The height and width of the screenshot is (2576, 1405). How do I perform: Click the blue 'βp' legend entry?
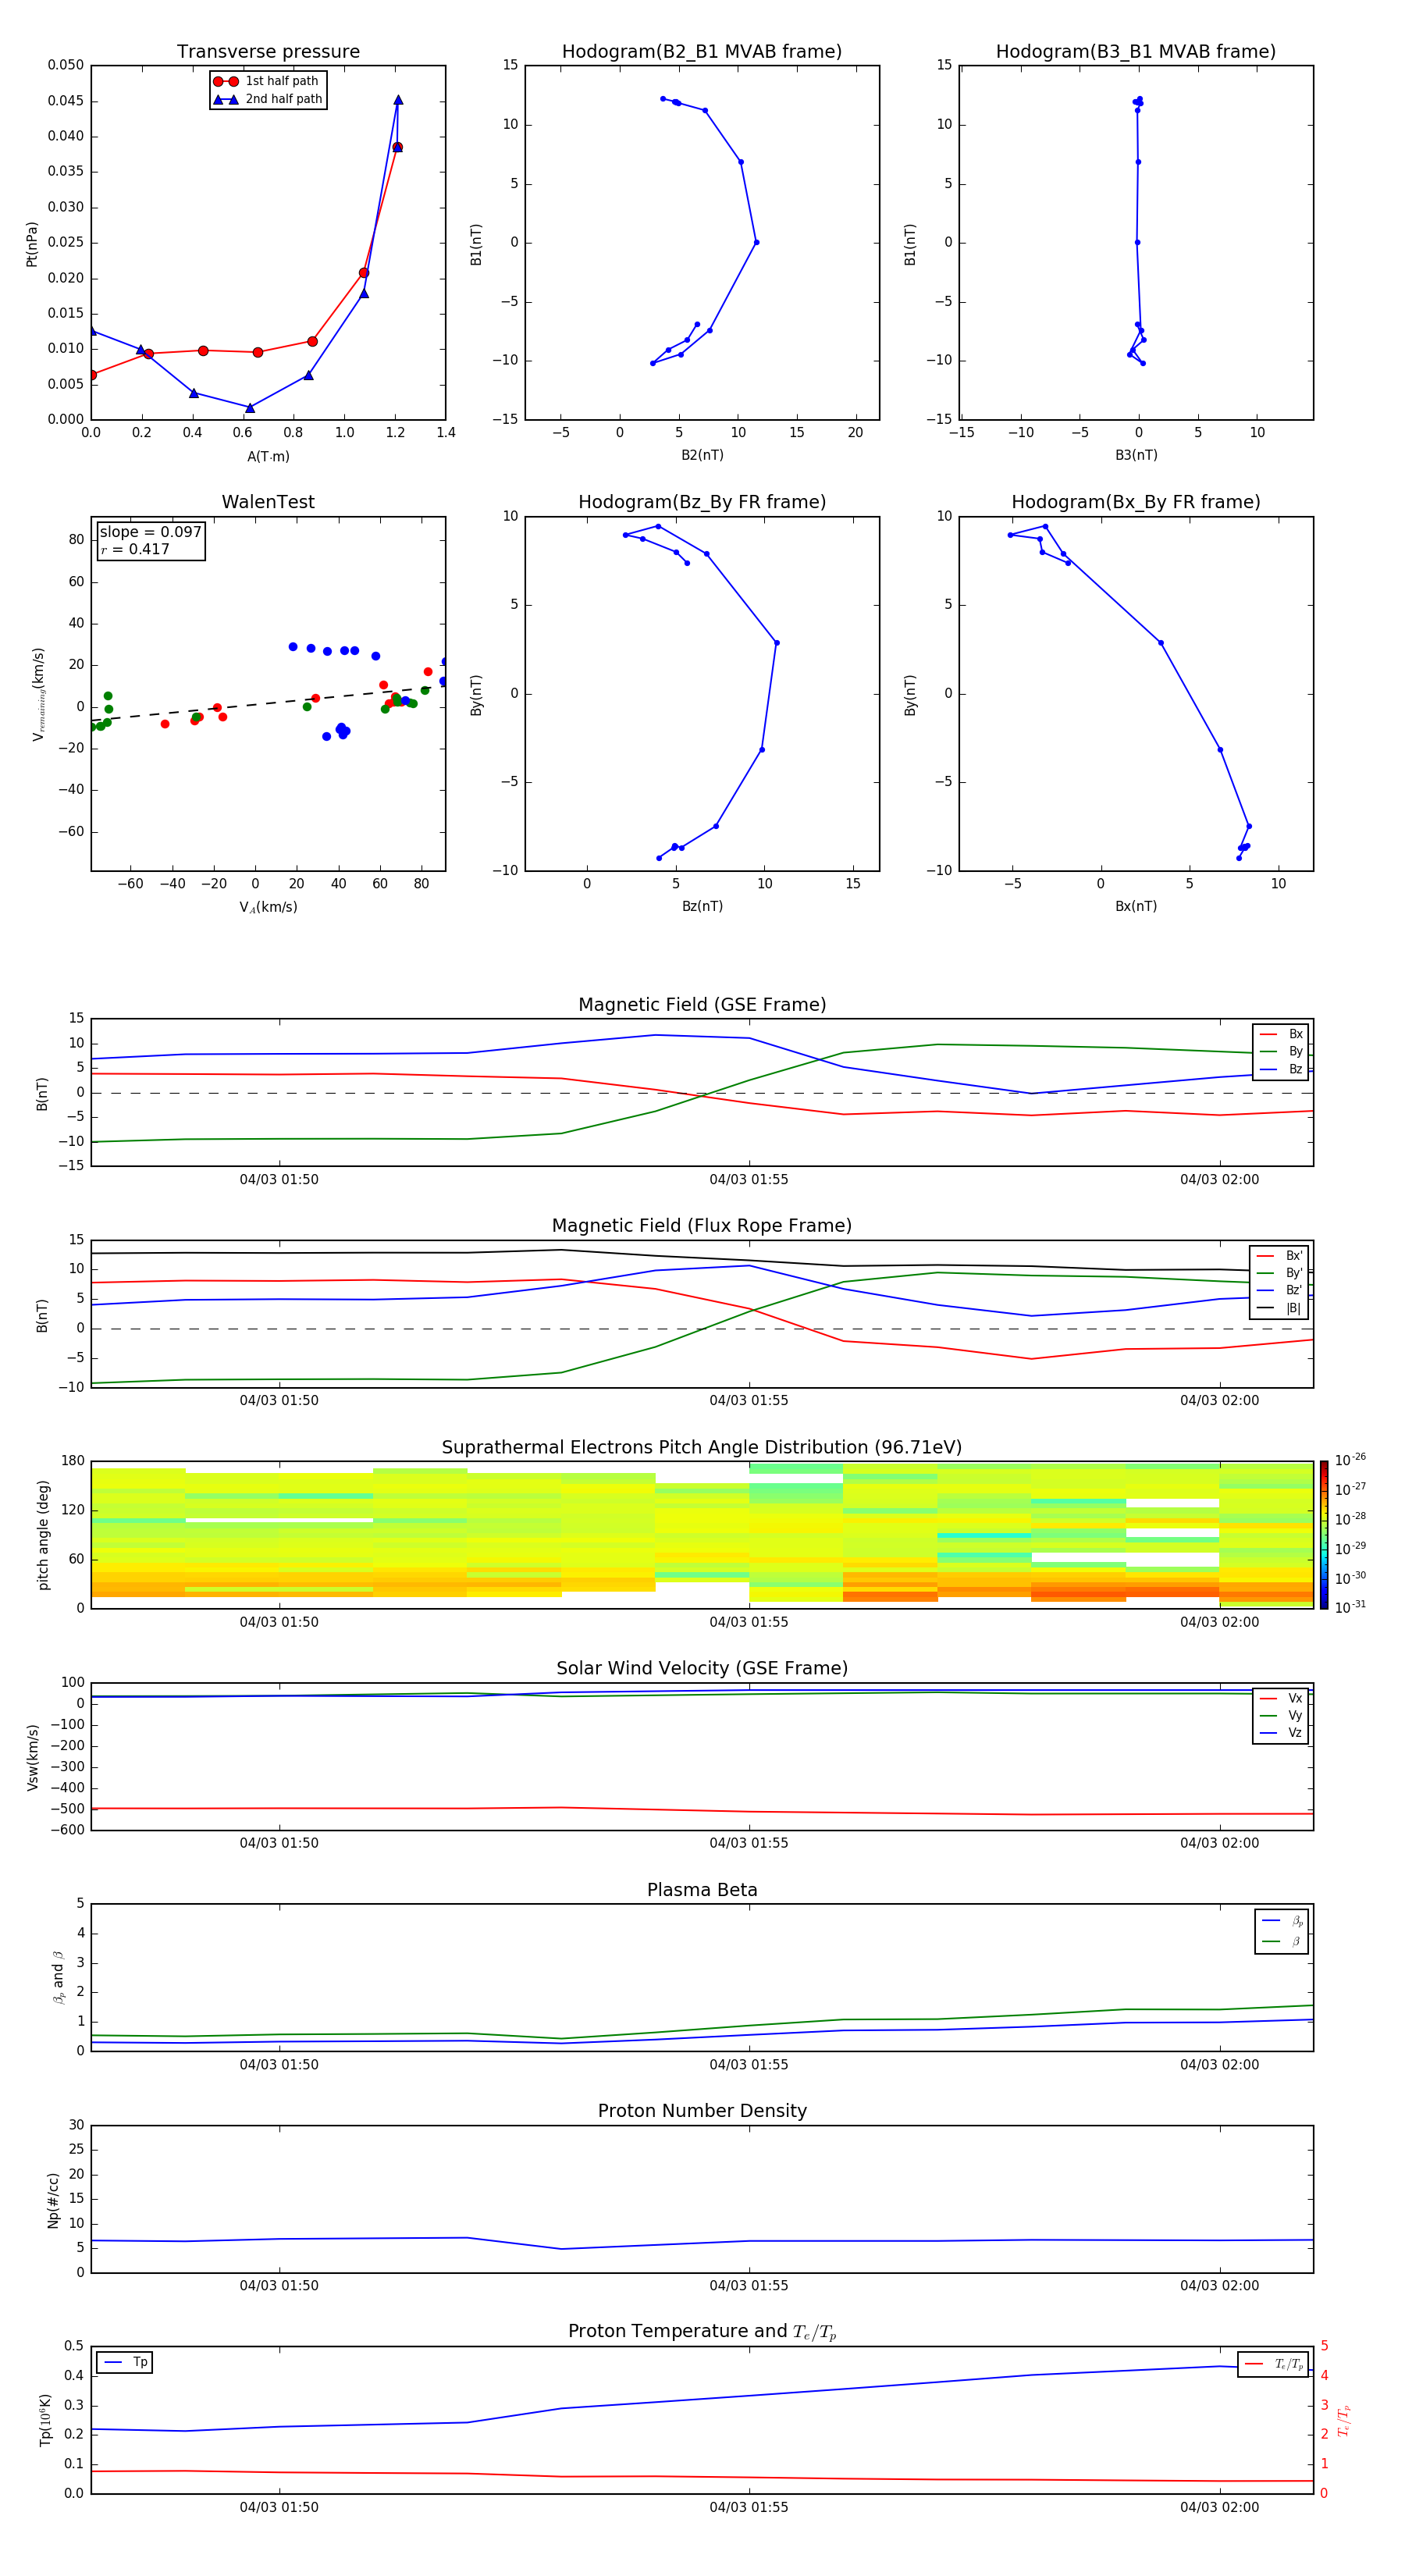(x=1282, y=1921)
